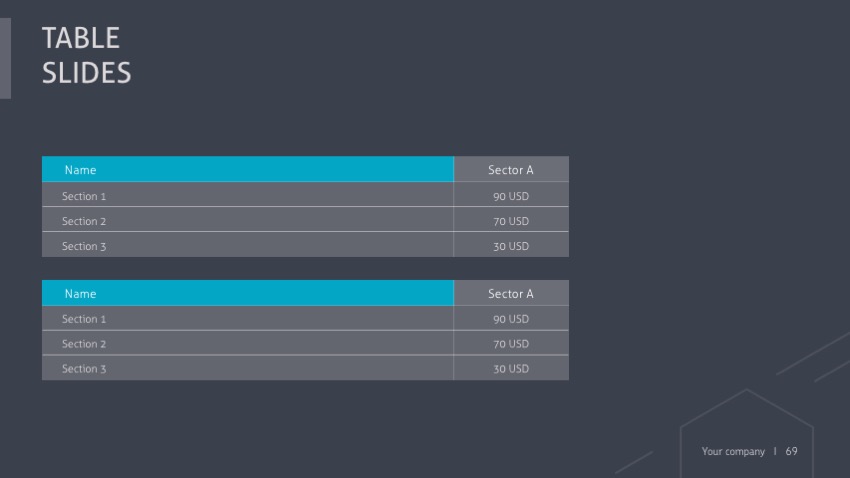Select the "30 USD" cell in the top table
This screenshot has height=478, width=850.
pos(510,246)
